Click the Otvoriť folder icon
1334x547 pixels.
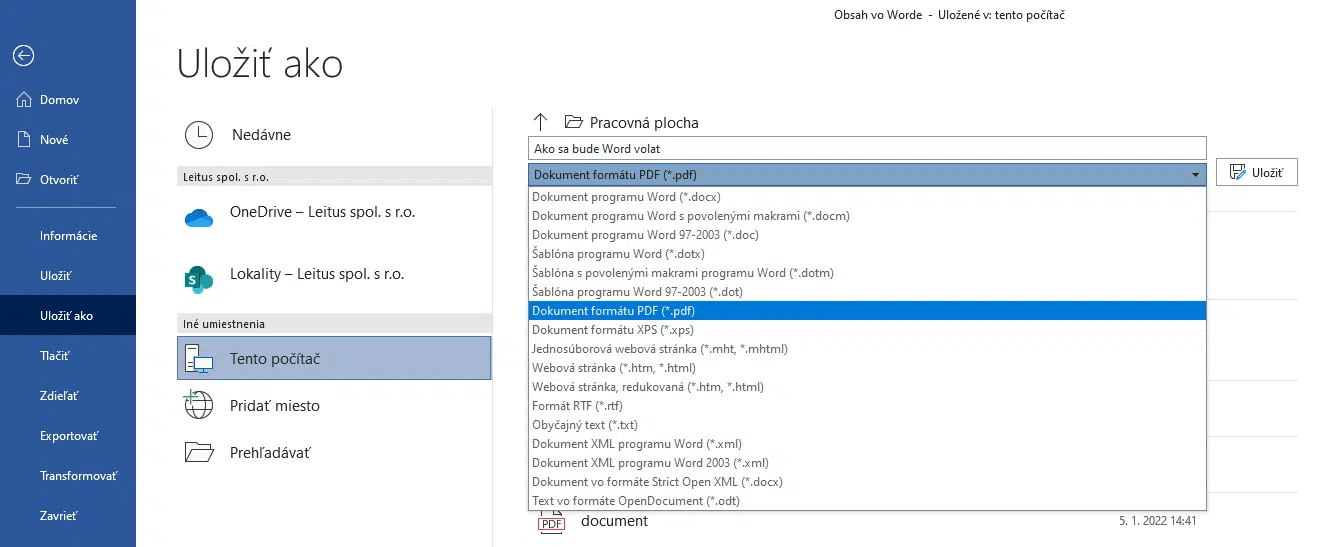[24, 180]
